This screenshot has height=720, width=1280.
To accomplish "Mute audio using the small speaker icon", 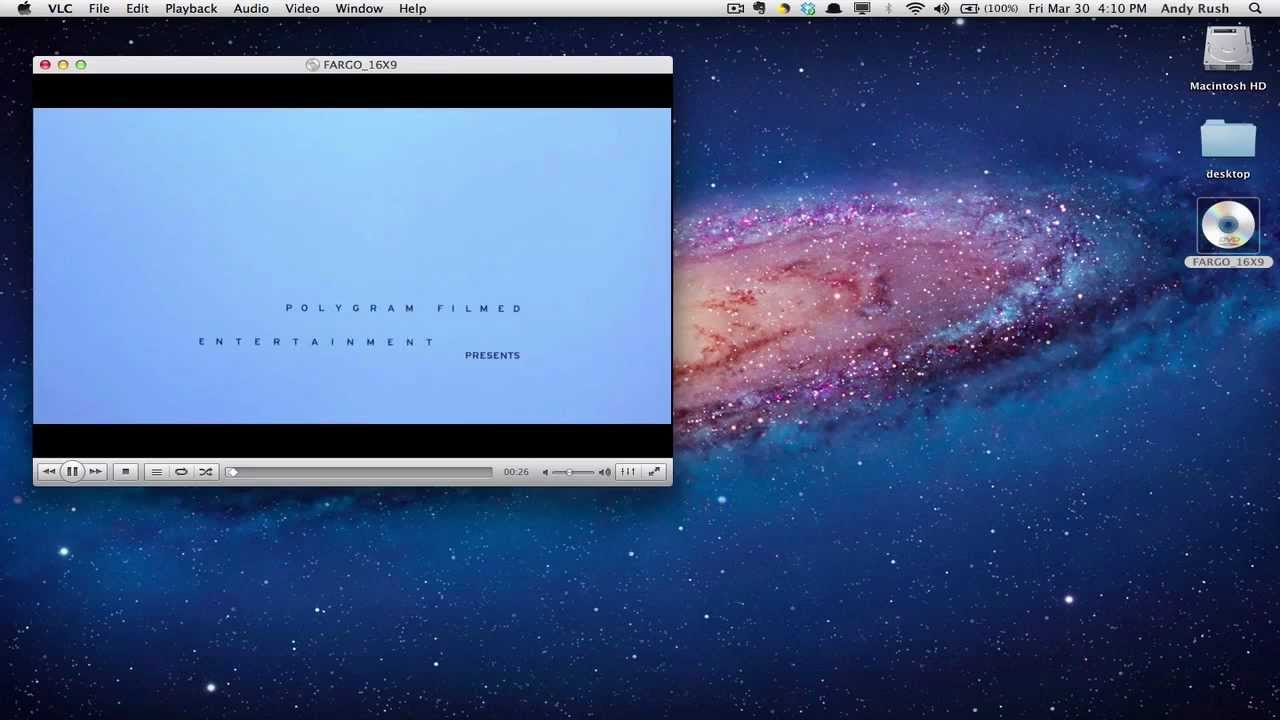I will 545,472.
